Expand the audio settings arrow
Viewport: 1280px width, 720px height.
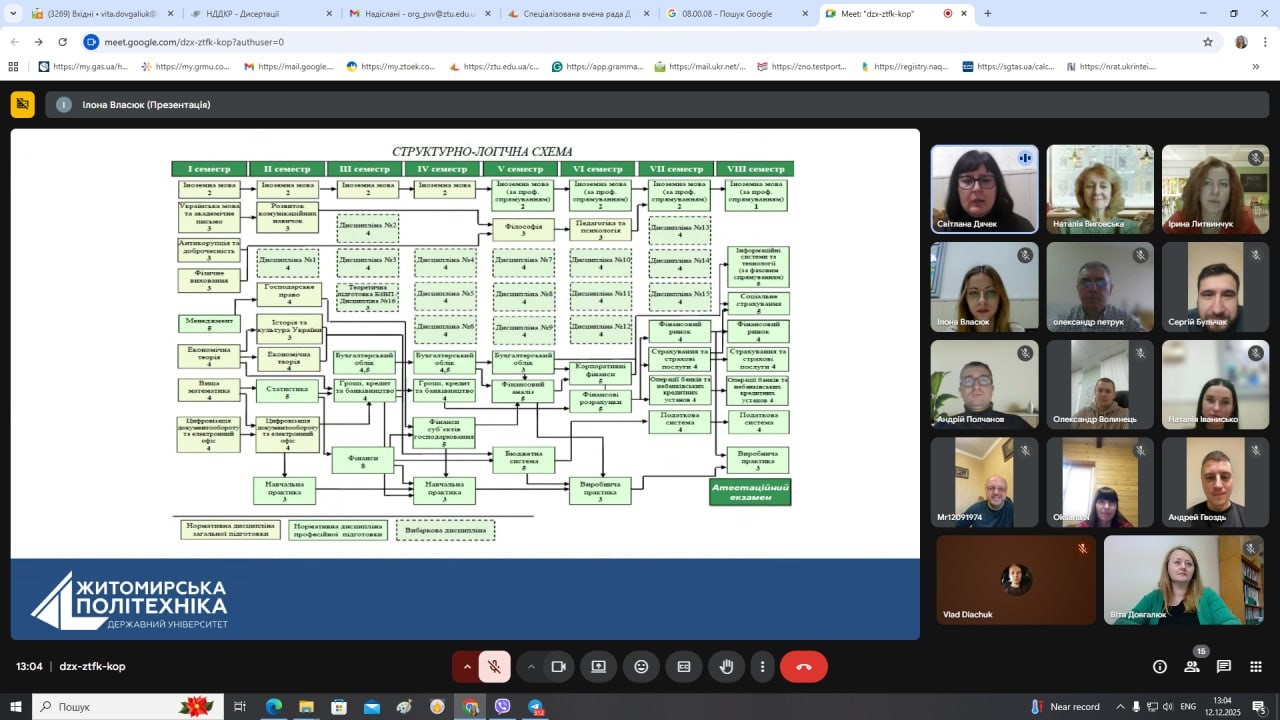[466, 667]
